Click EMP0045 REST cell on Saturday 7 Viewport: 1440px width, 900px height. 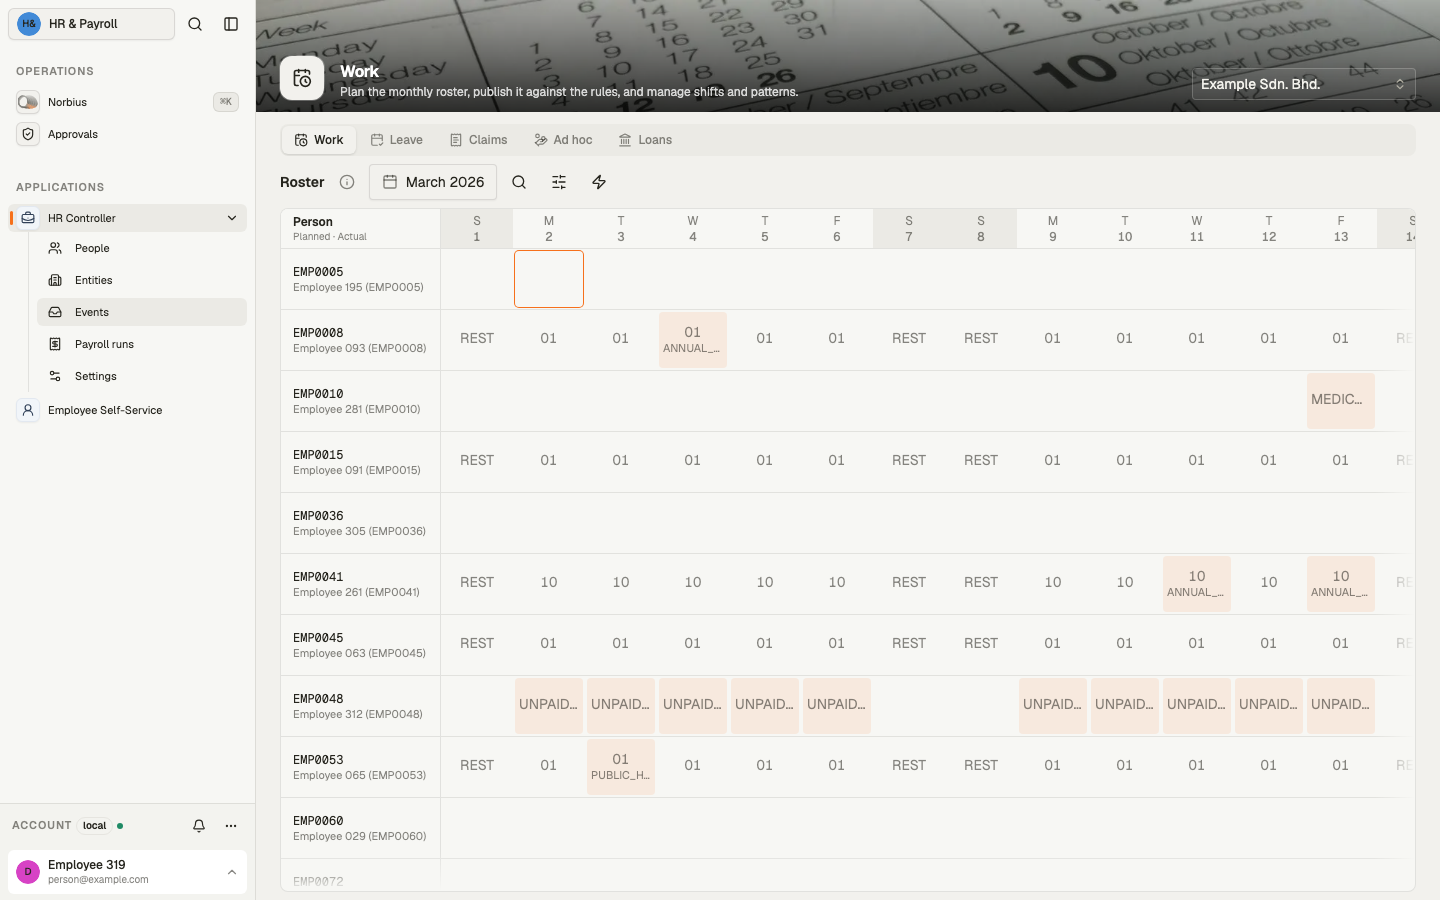point(909,645)
